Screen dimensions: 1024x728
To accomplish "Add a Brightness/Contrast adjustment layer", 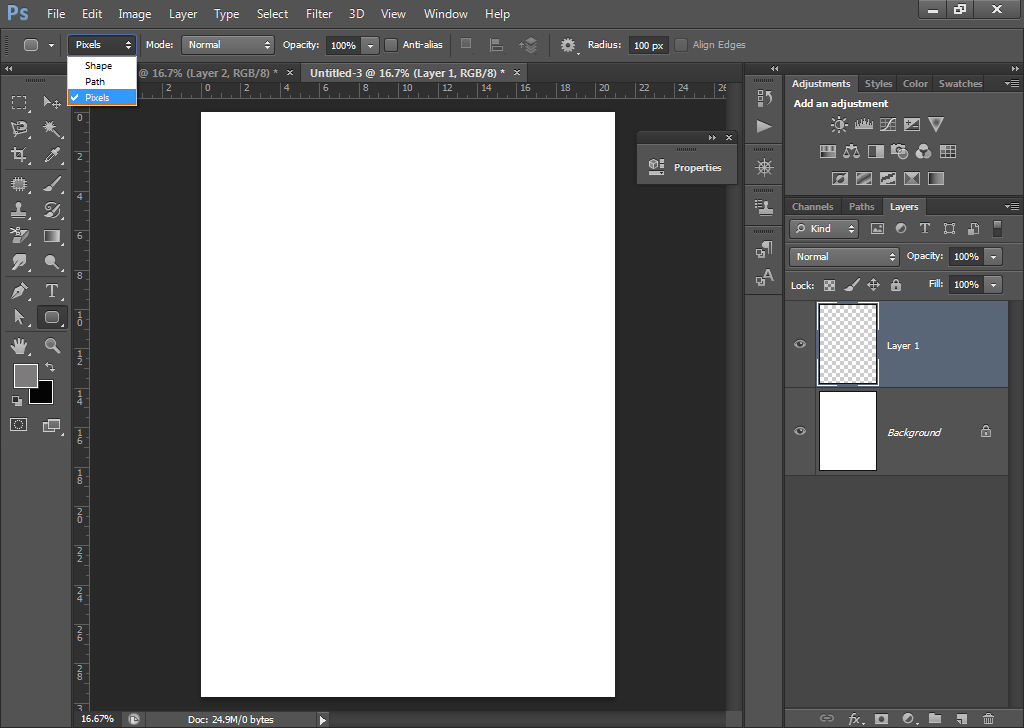I will coord(838,124).
